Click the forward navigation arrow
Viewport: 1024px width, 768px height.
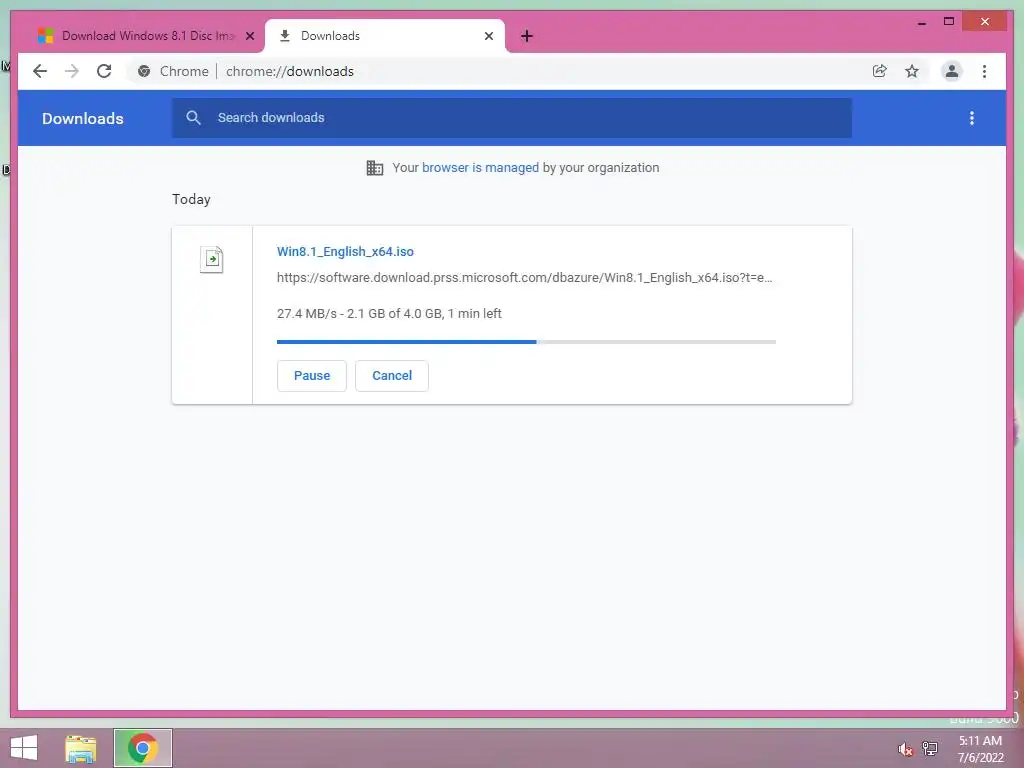[72, 71]
